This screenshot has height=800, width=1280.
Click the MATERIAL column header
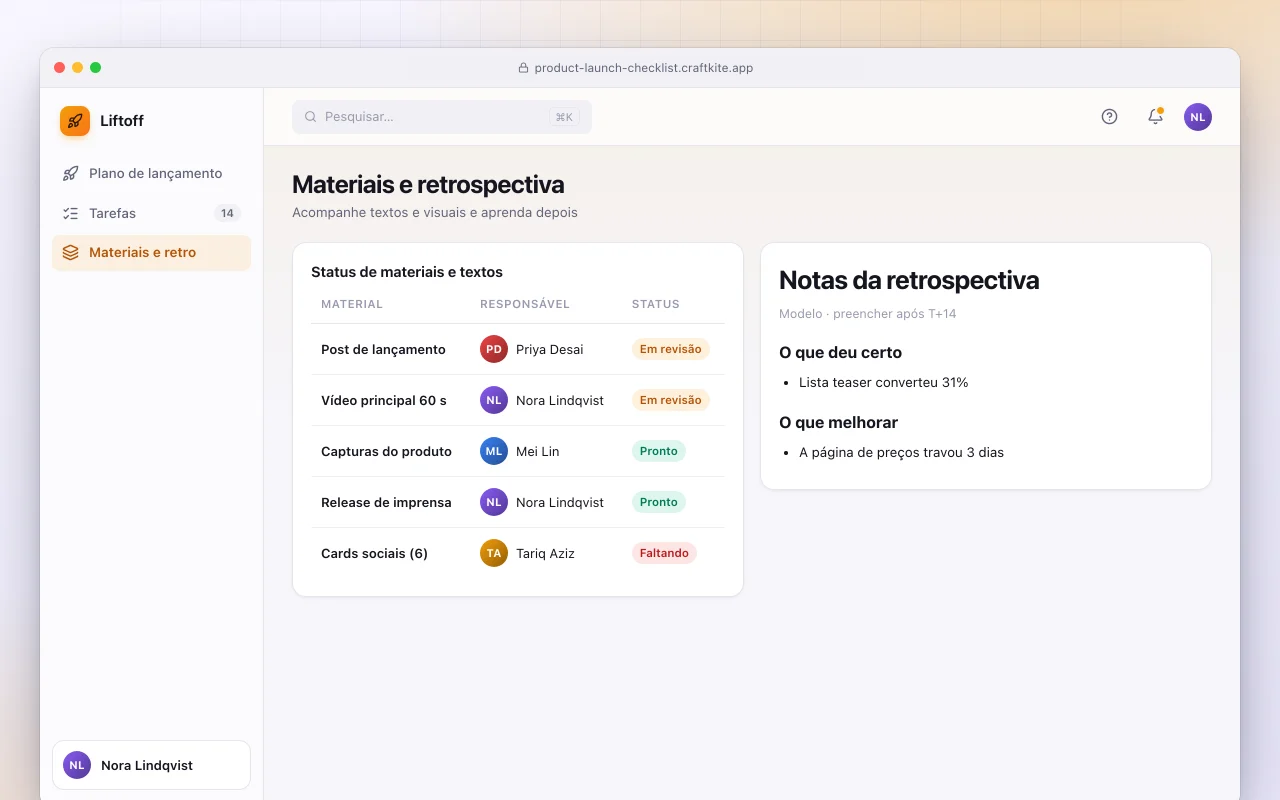[352, 304]
